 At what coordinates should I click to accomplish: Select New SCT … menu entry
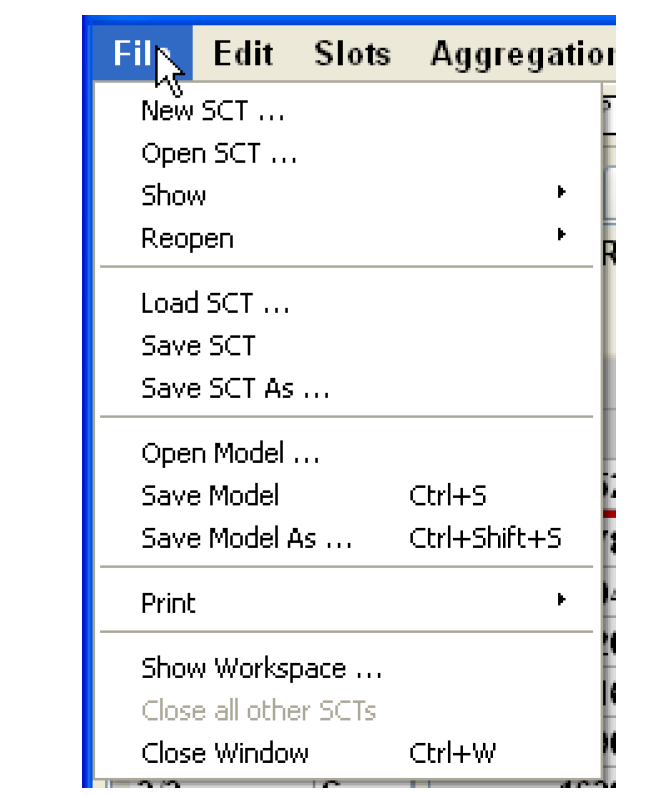(212, 111)
